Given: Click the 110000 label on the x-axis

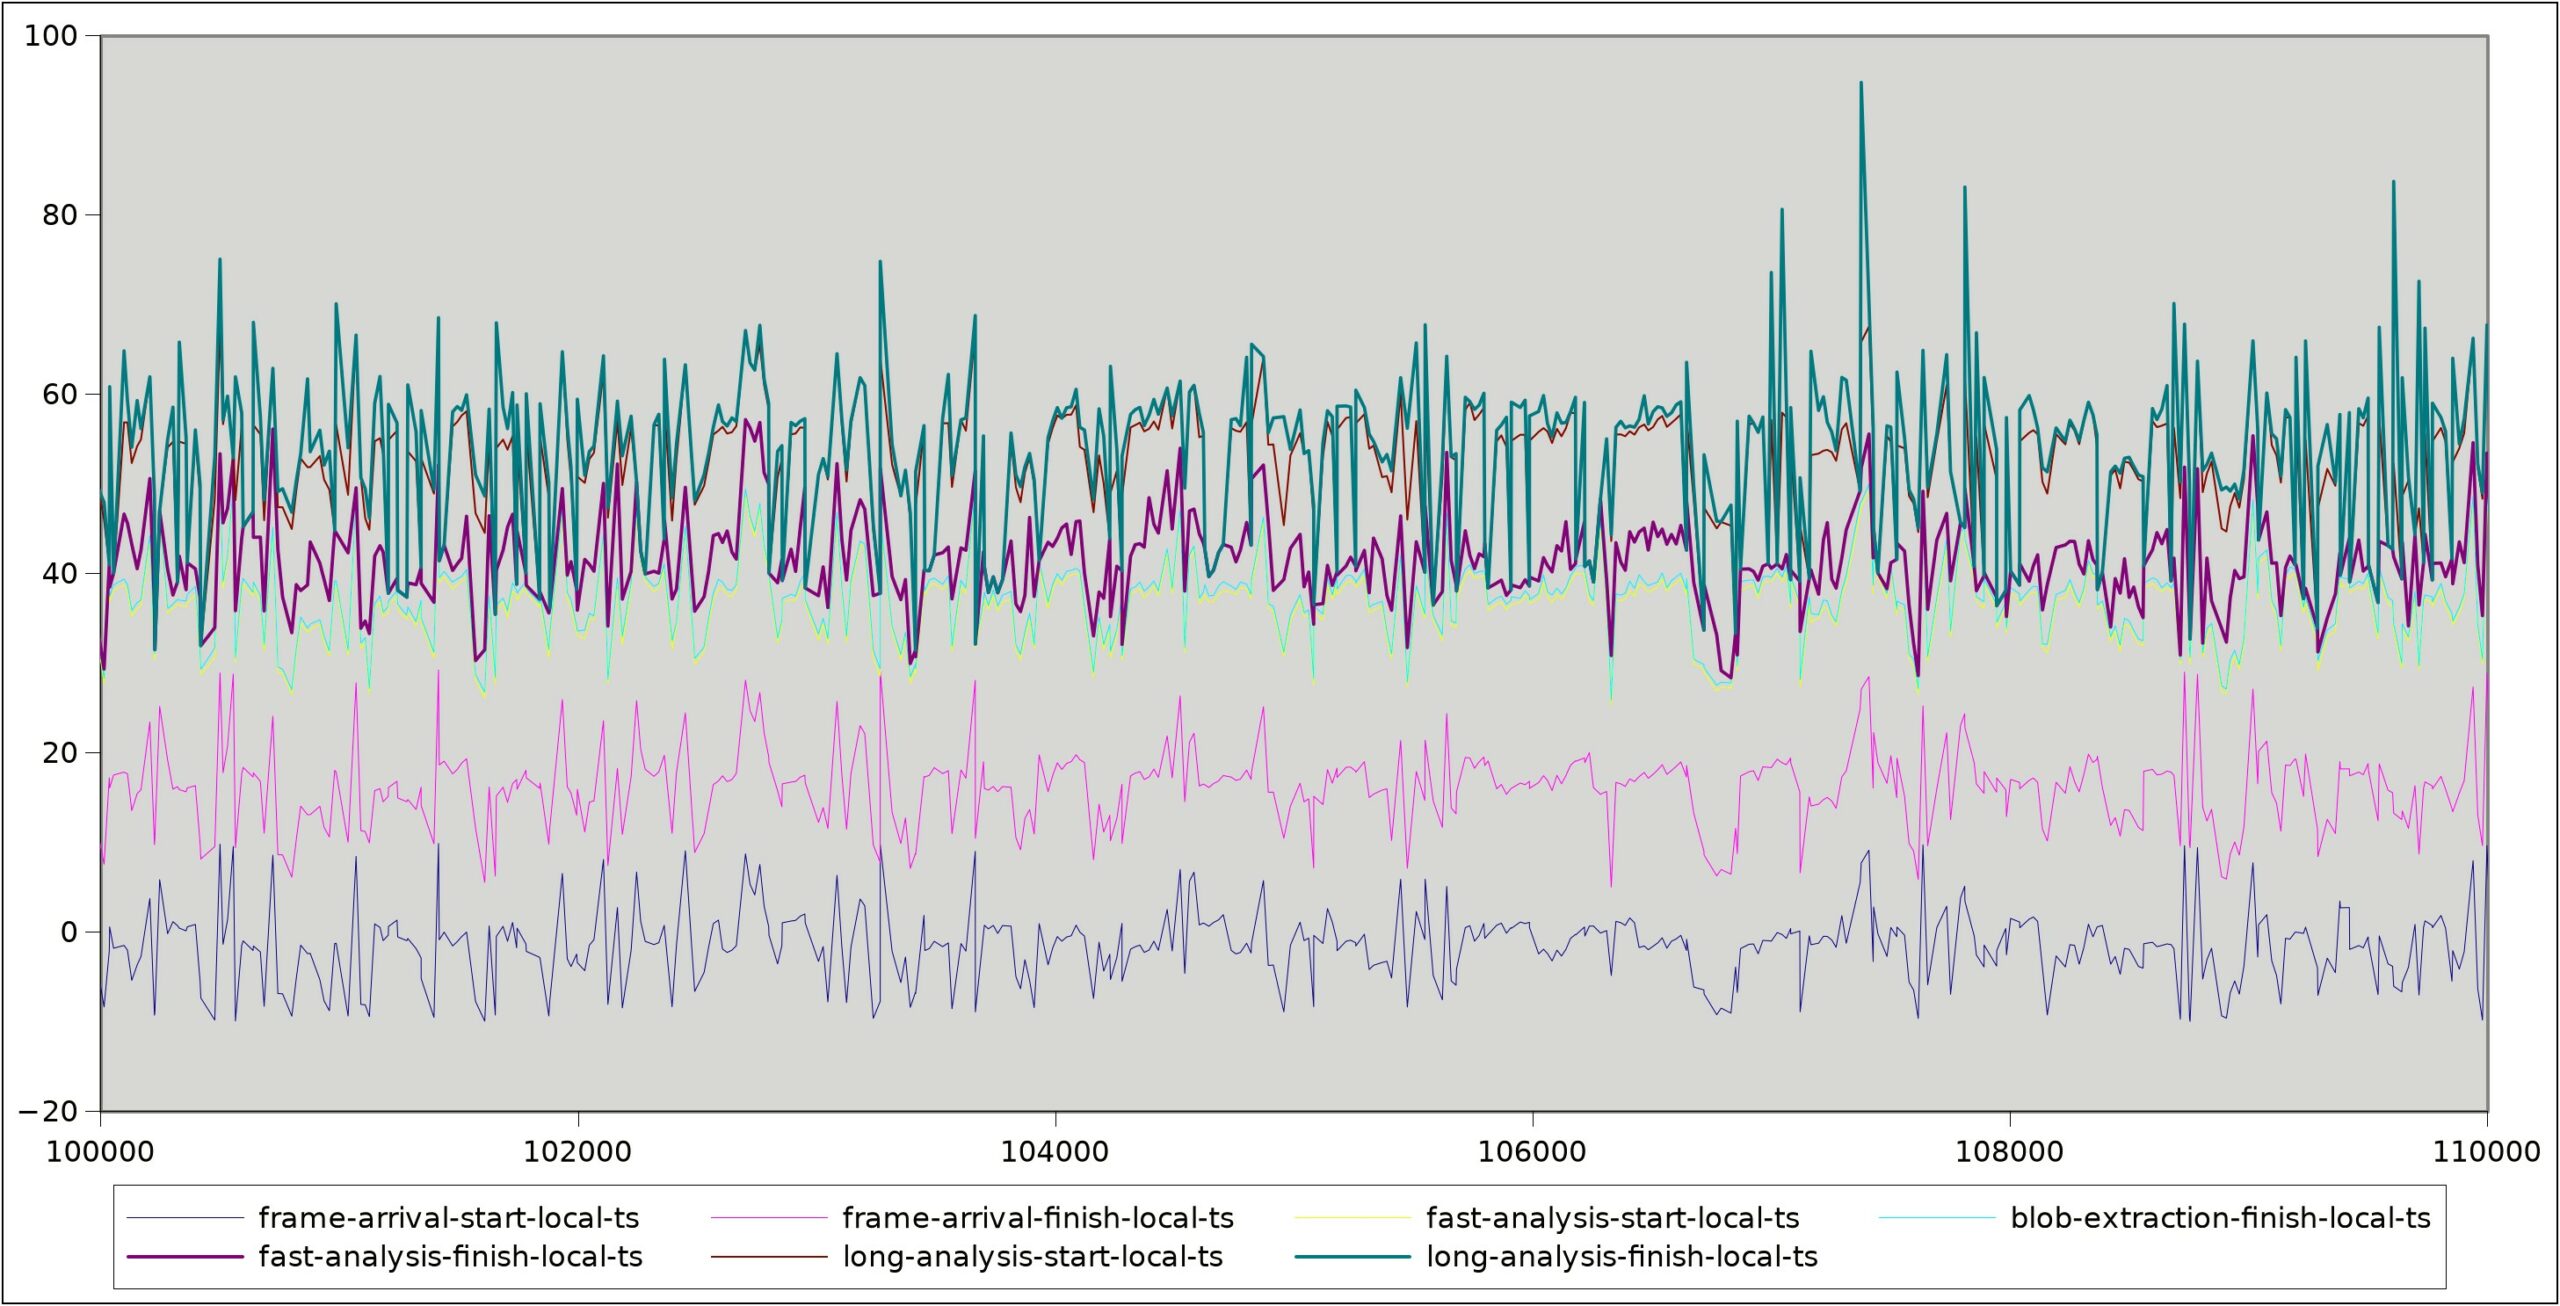Looking at the screenshot, I should tap(2486, 1151).
